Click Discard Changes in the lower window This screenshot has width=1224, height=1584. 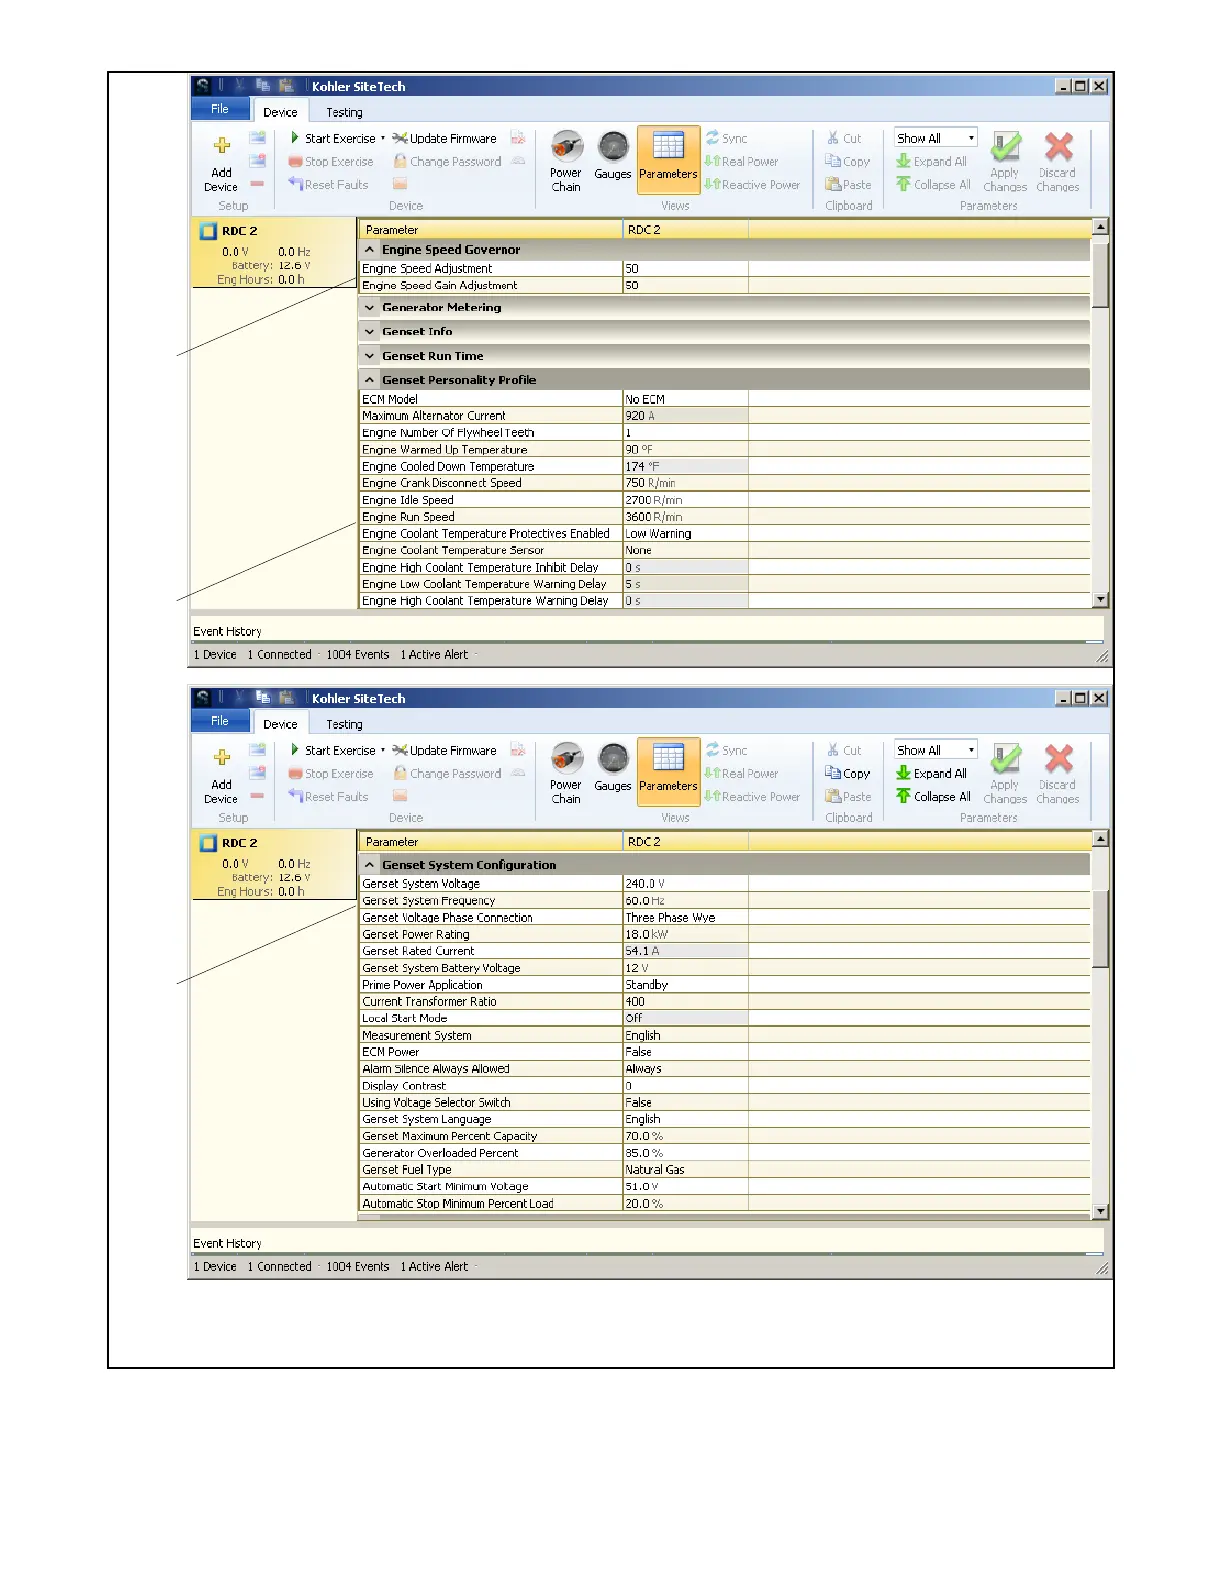pyautogui.click(x=1057, y=773)
